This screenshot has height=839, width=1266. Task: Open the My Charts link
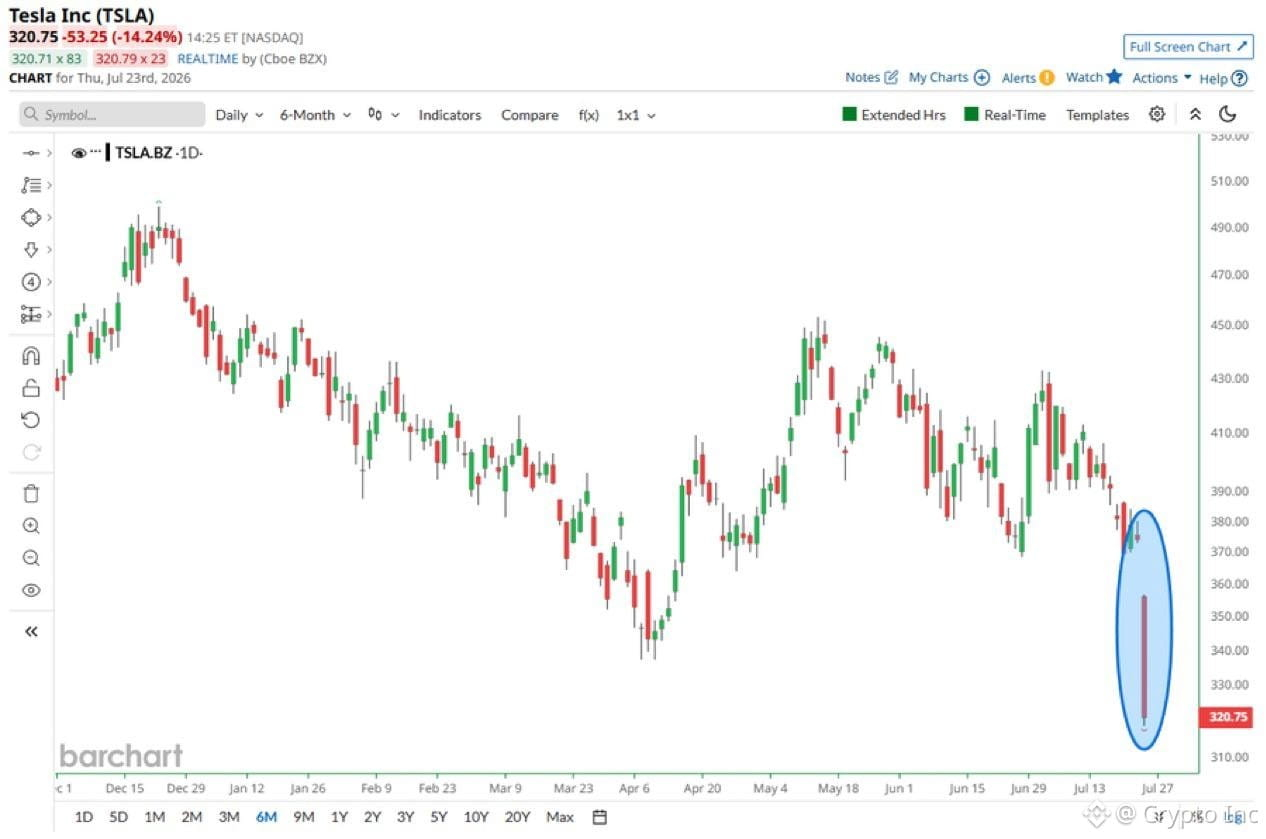point(949,77)
